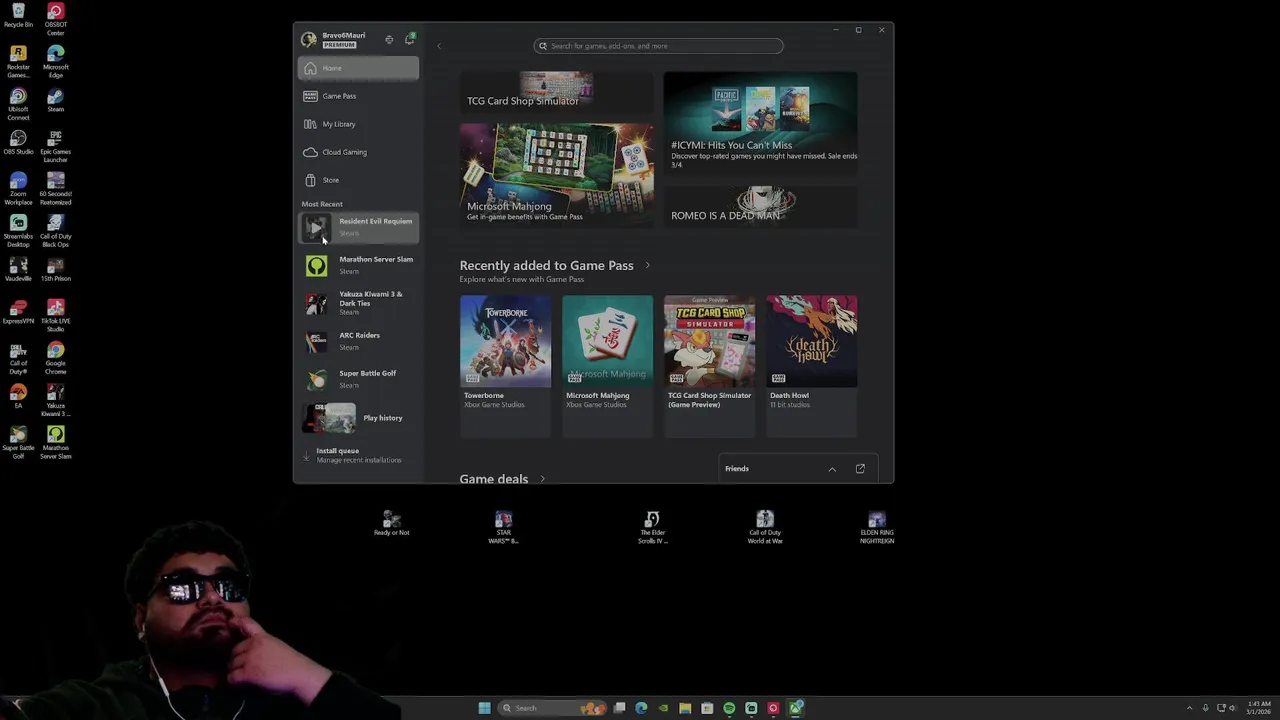Open the Towerborne game card
This screenshot has width=1280, height=720.
point(505,366)
